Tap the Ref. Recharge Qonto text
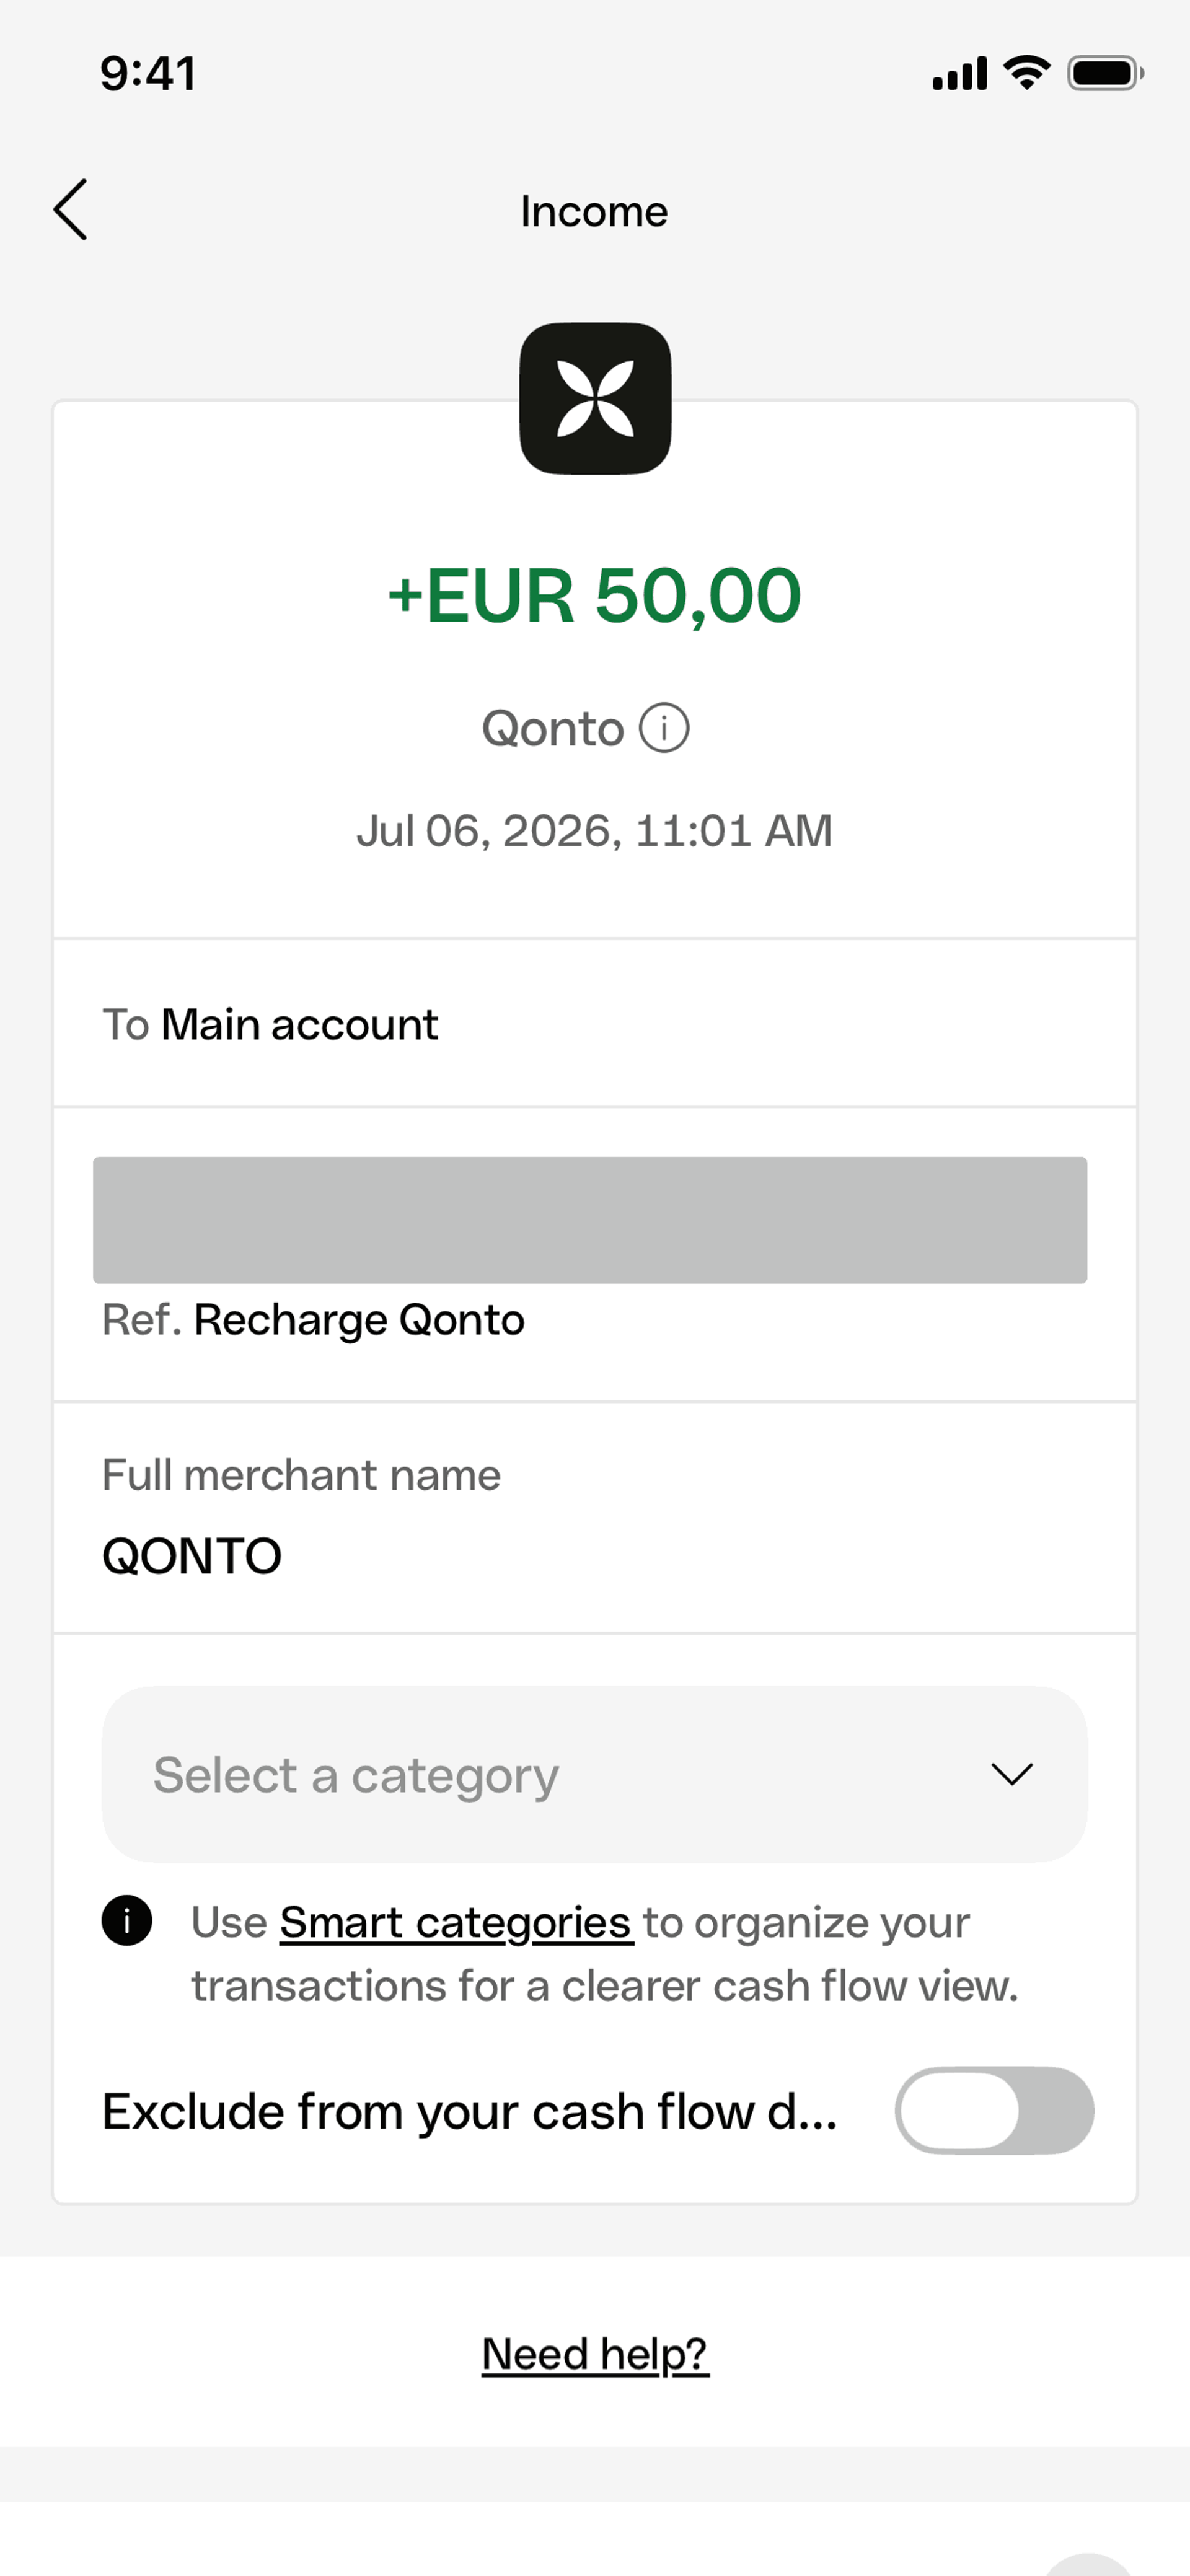The width and height of the screenshot is (1190, 2576). click(x=313, y=1320)
